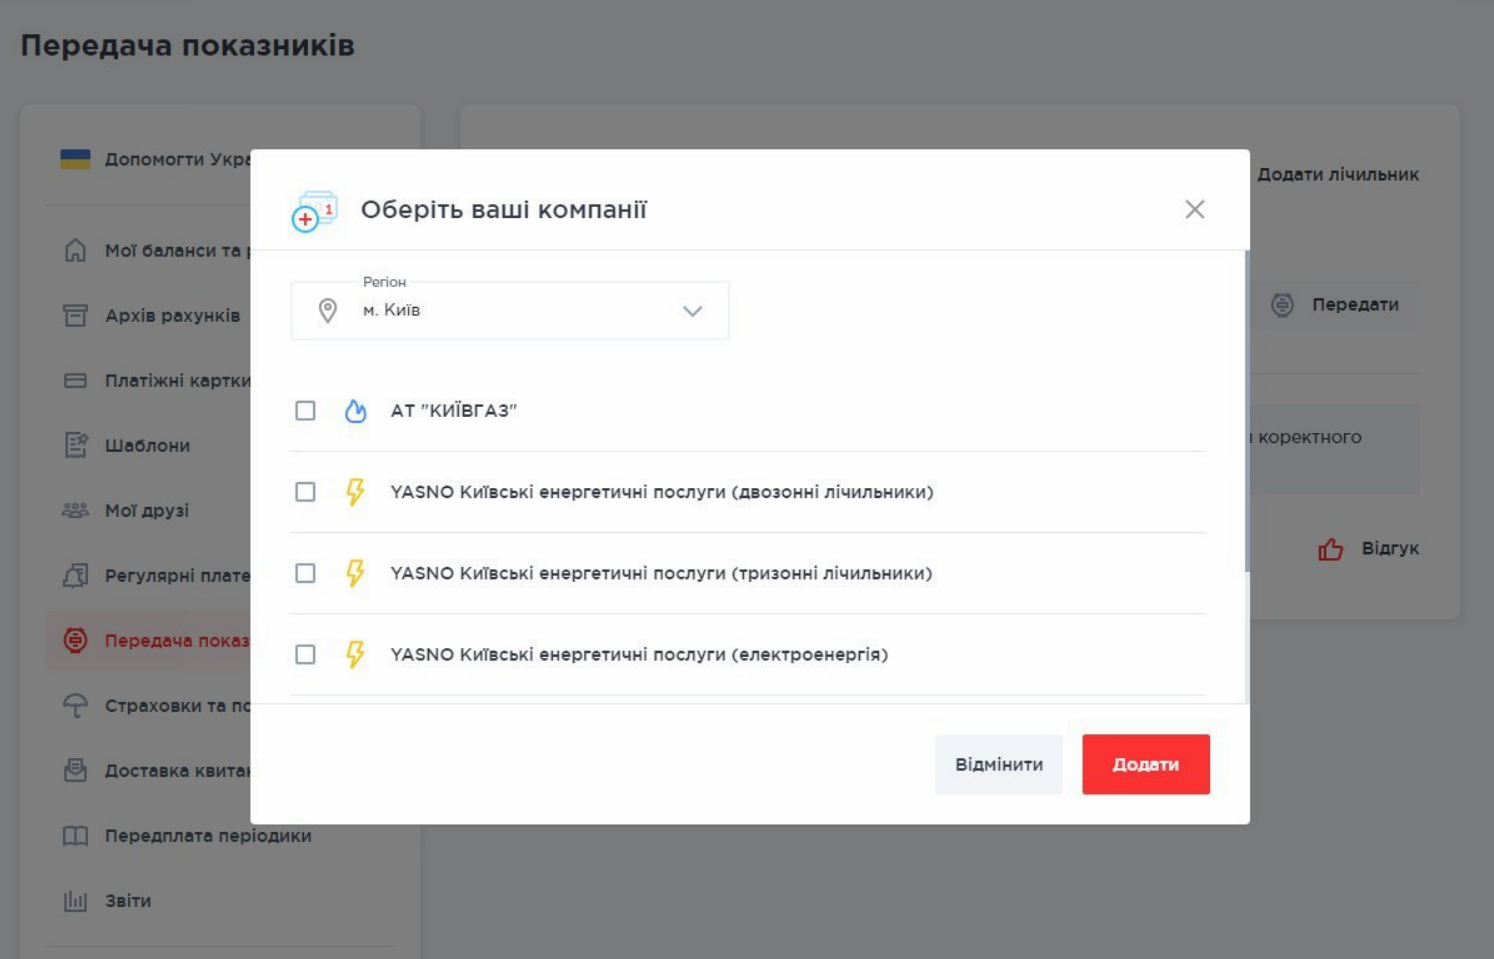Image resolution: width=1494 pixels, height=959 pixels.
Task: Click the chevron arrow in region selector
Action: (692, 311)
